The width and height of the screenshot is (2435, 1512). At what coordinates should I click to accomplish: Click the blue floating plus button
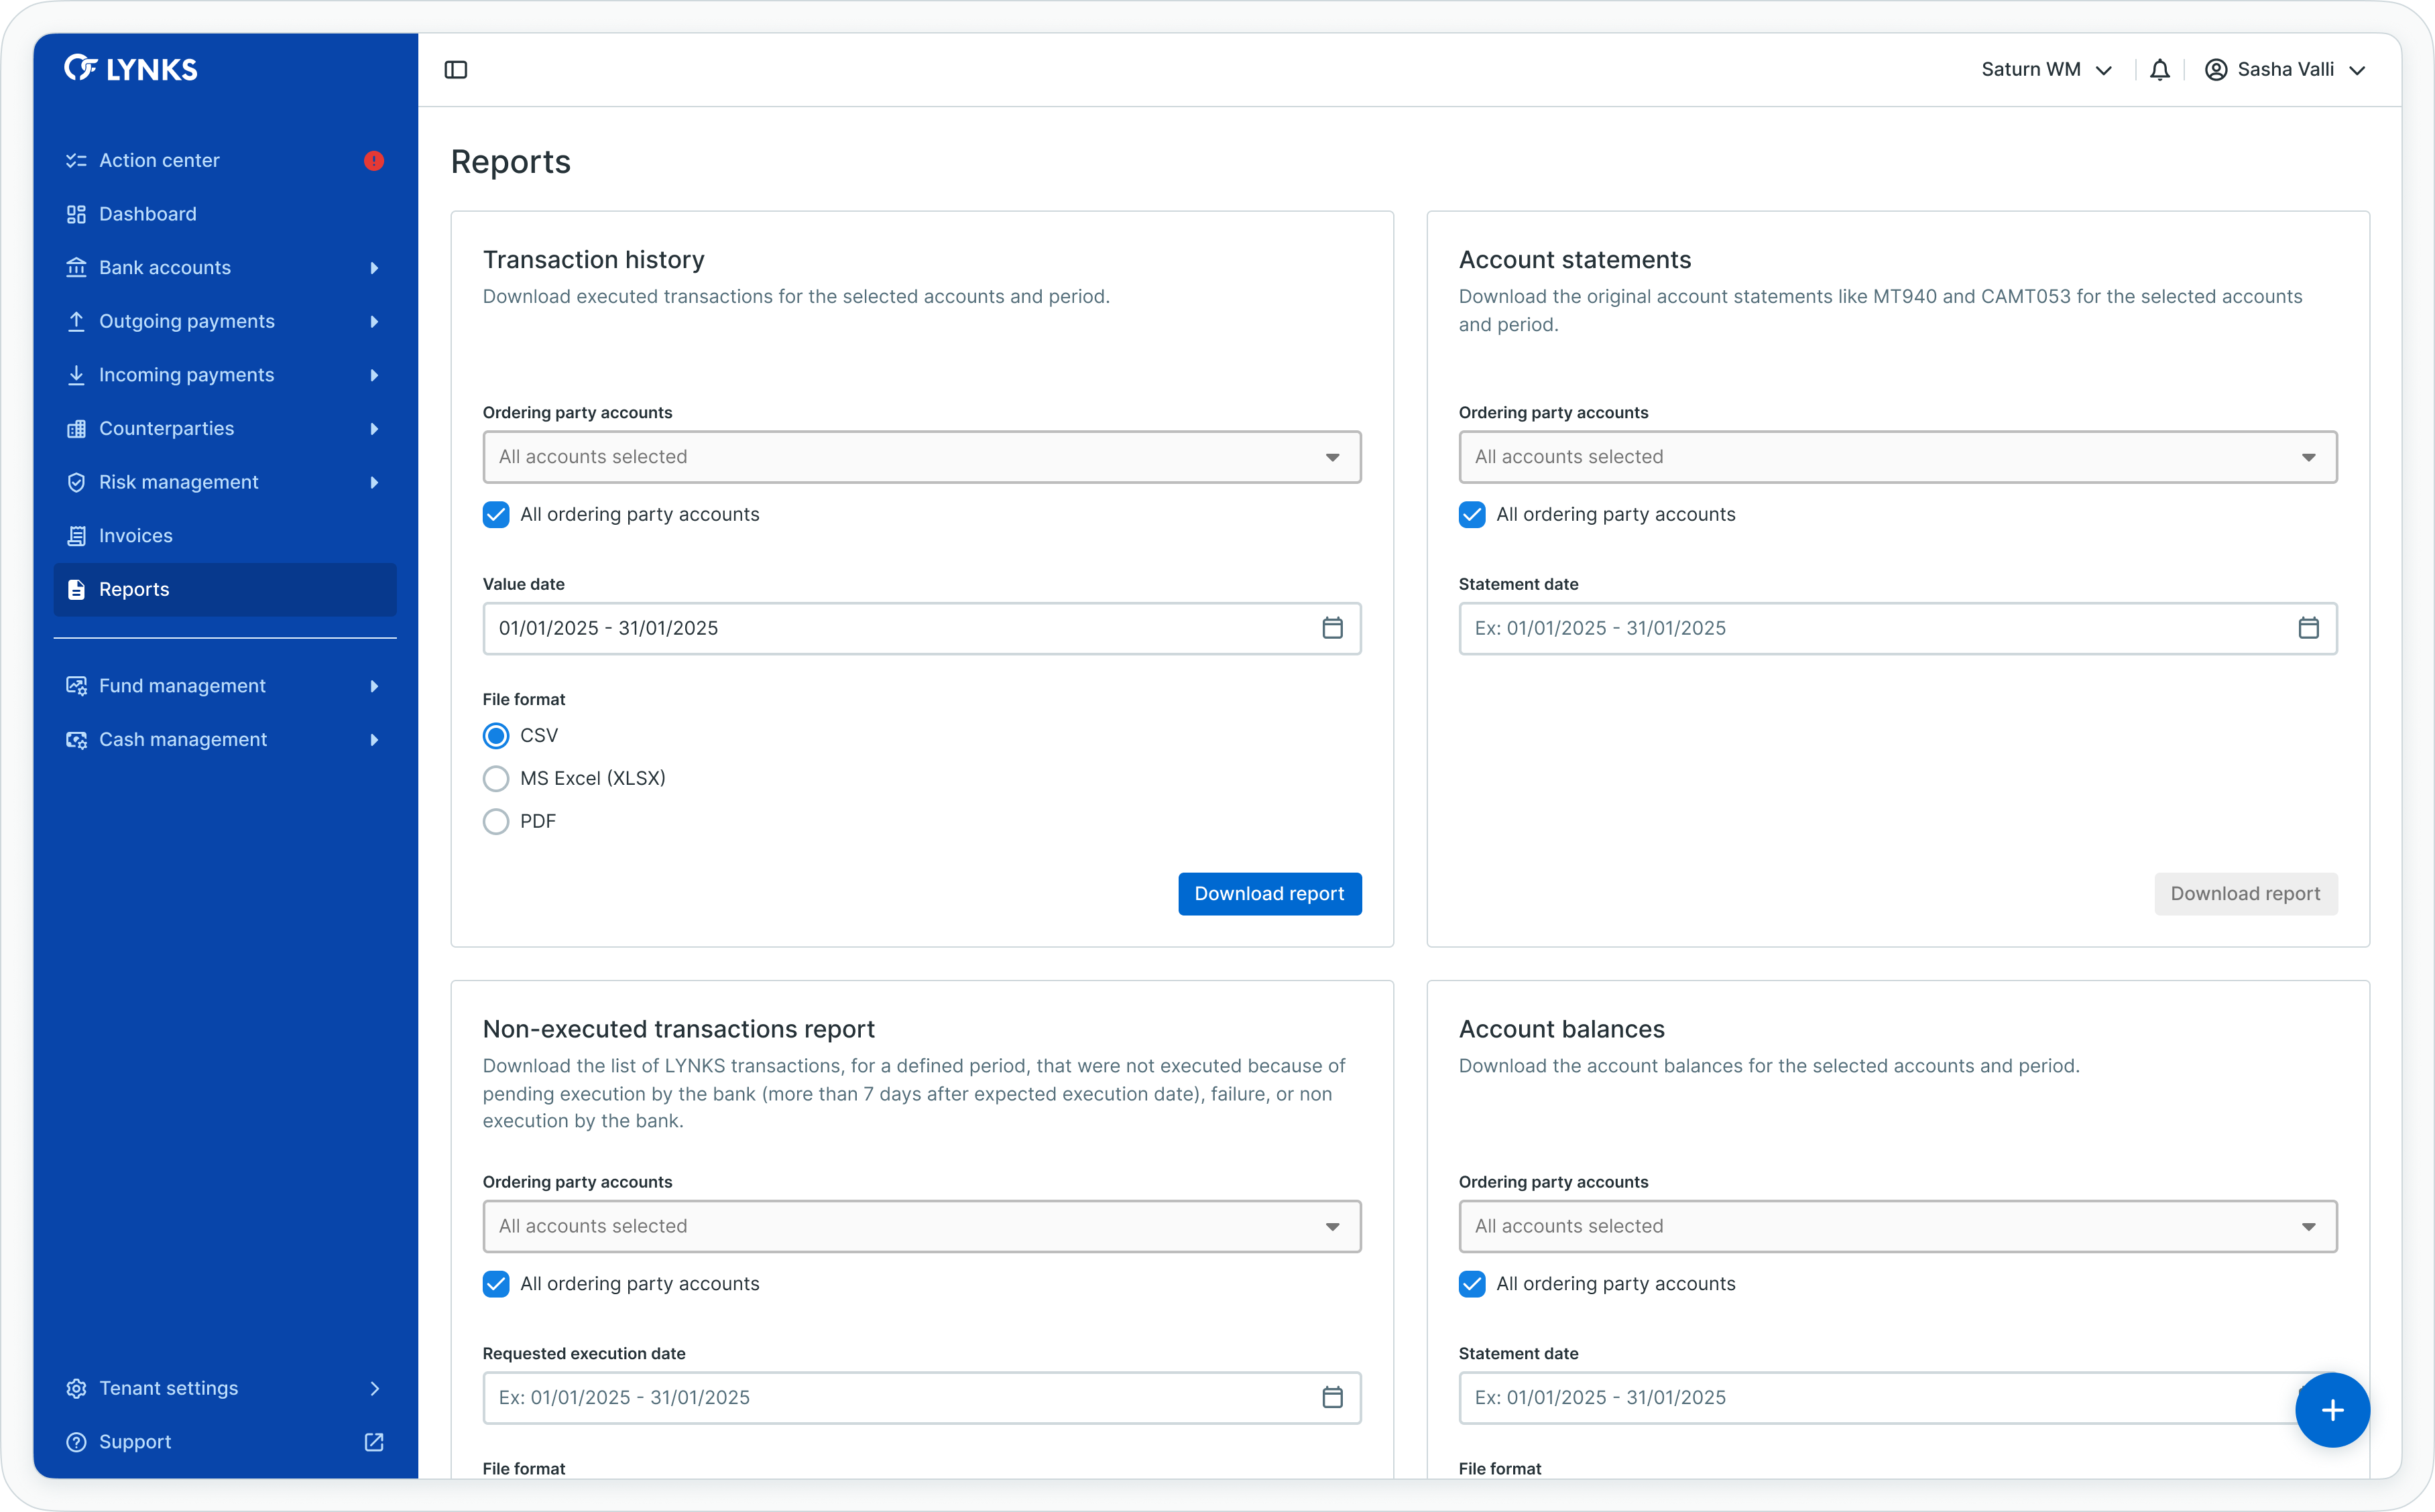click(x=2332, y=1410)
